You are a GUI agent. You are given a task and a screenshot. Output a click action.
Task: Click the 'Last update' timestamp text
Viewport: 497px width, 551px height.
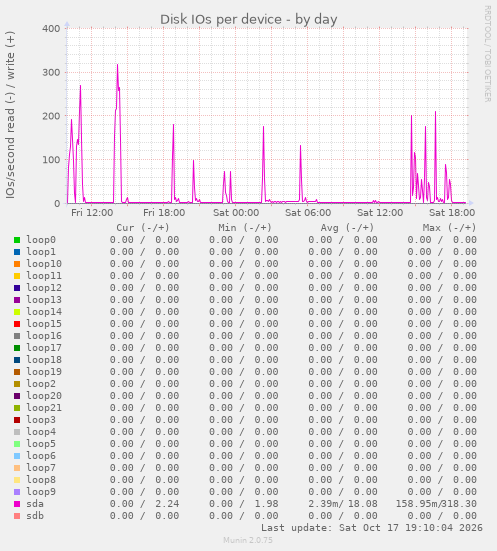(372, 527)
